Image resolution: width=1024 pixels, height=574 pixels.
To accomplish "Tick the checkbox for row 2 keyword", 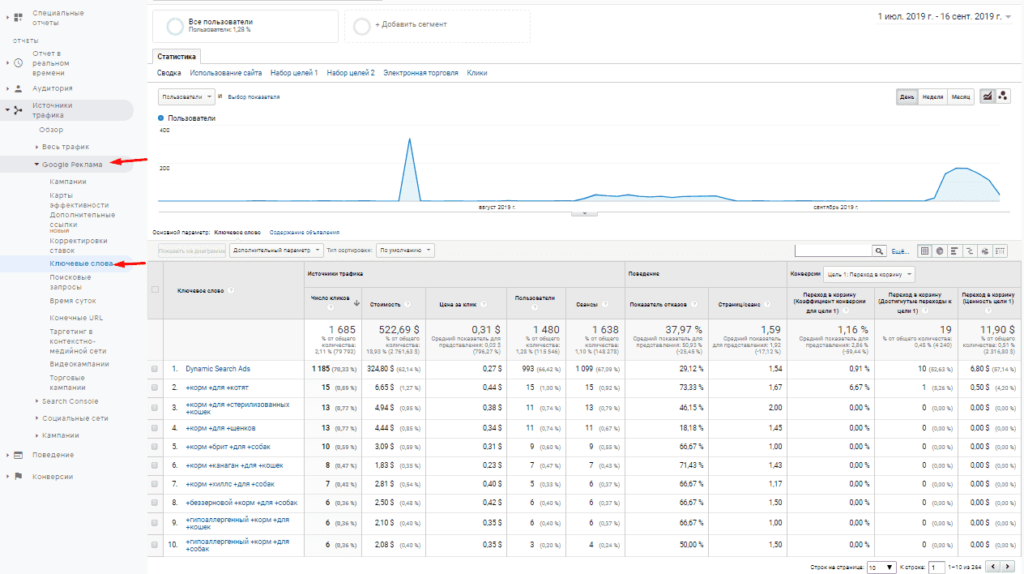I will [x=154, y=387].
